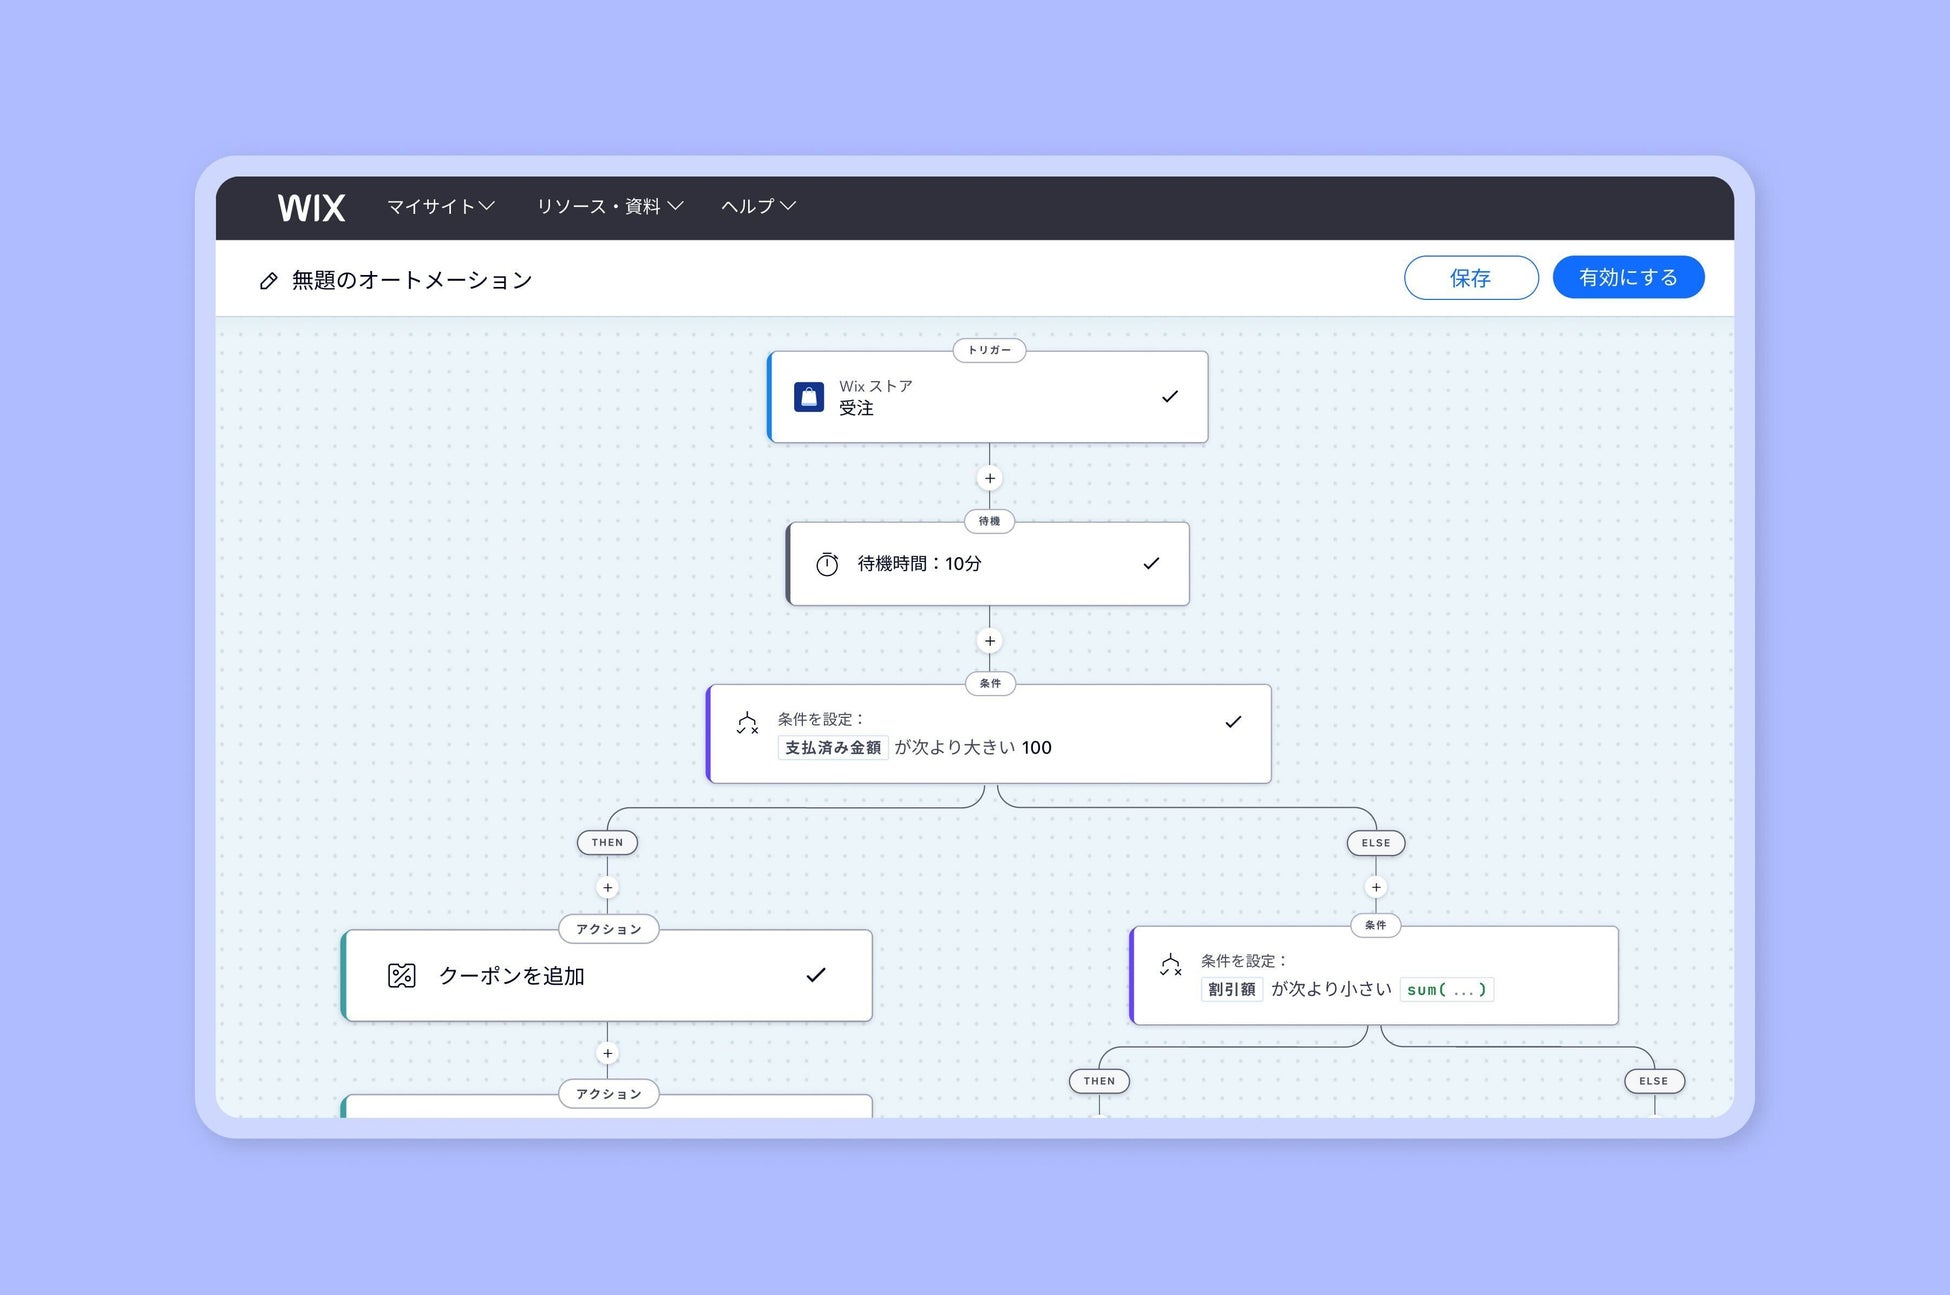
Task: Click the WIX logo
Action: 311,208
